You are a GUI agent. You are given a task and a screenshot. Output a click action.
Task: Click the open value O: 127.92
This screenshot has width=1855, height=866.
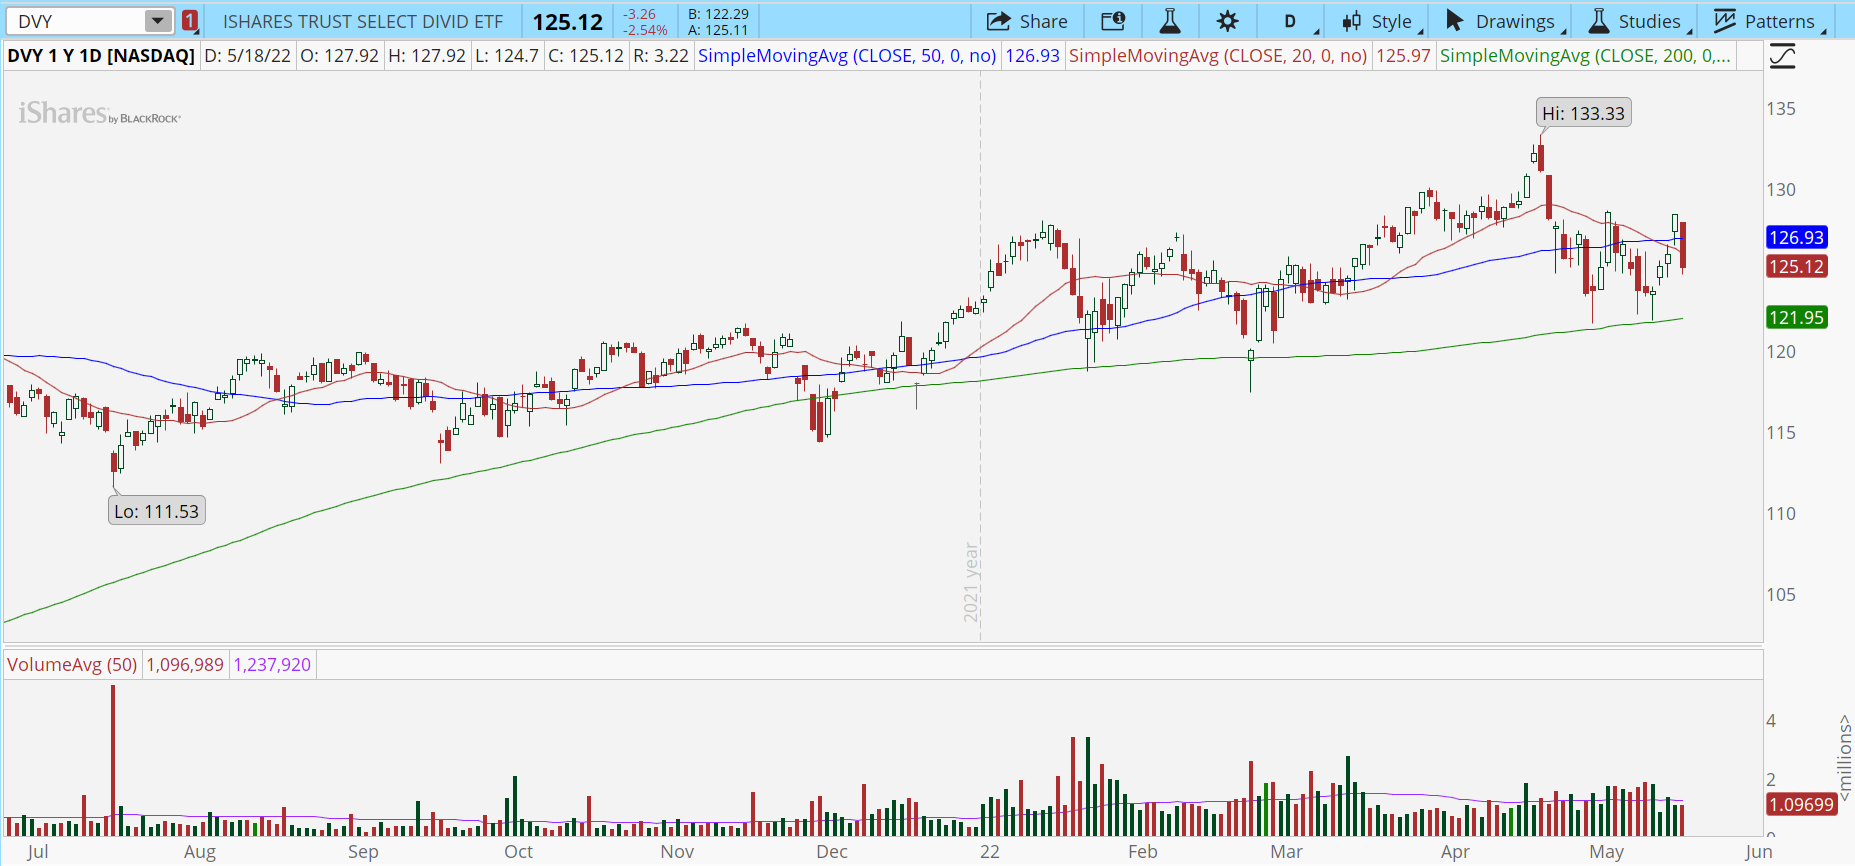click(340, 56)
